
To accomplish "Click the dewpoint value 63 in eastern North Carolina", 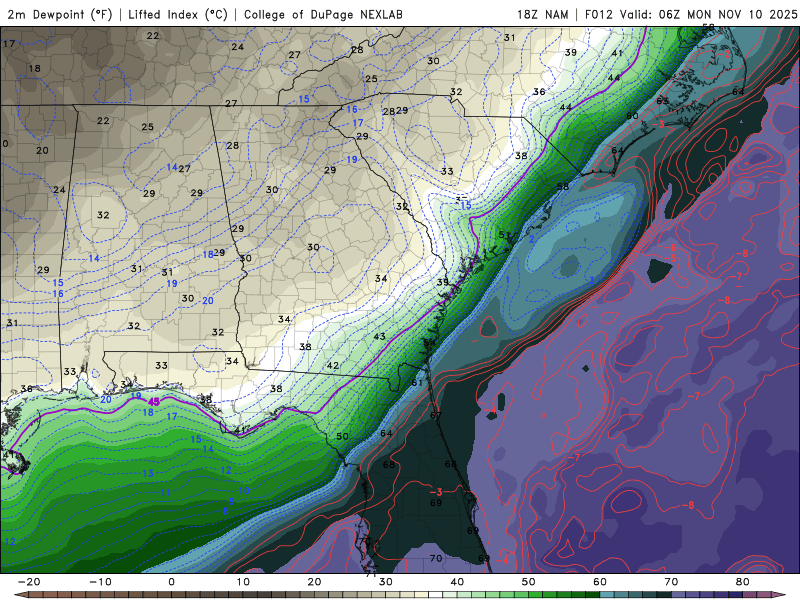I will coord(662,101).
